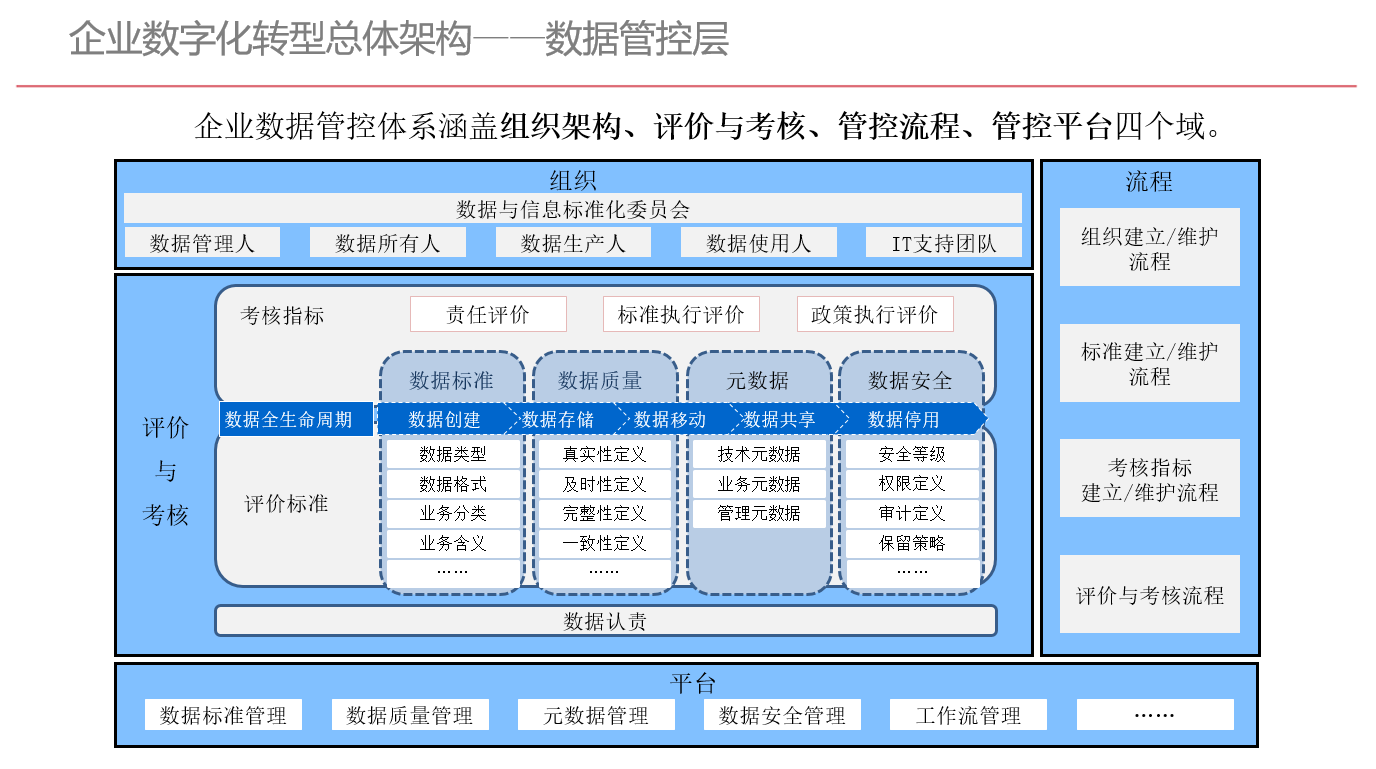Click the 数据全生命周期 blue label
This screenshot has height=769, width=1376.
(296, 419)
